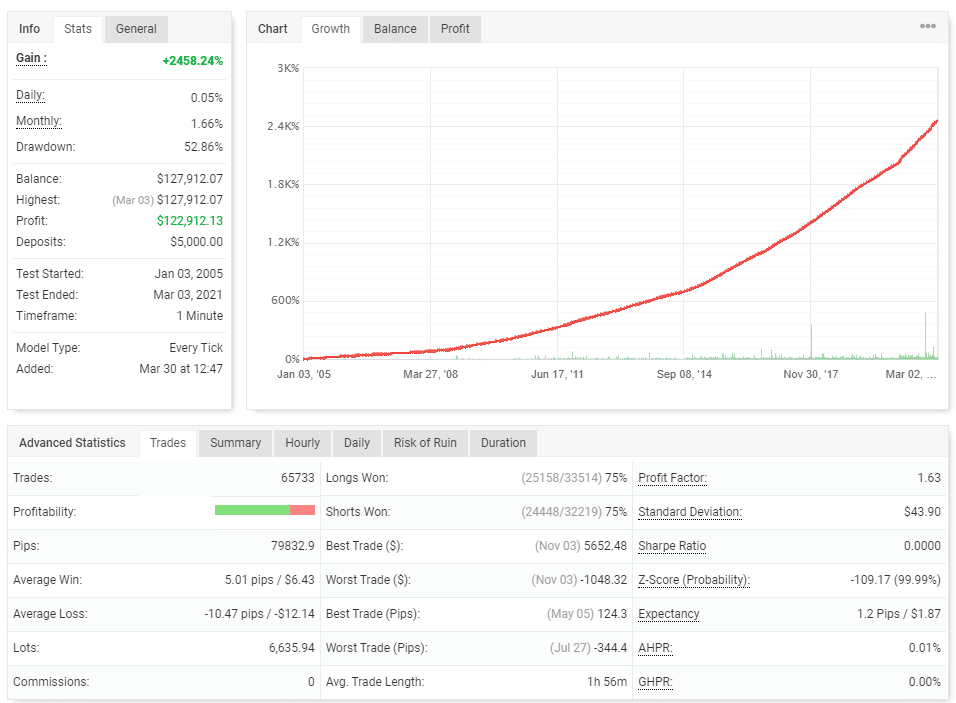
Task: Click the Sharpe Ratio link
Action: point(672,546)
